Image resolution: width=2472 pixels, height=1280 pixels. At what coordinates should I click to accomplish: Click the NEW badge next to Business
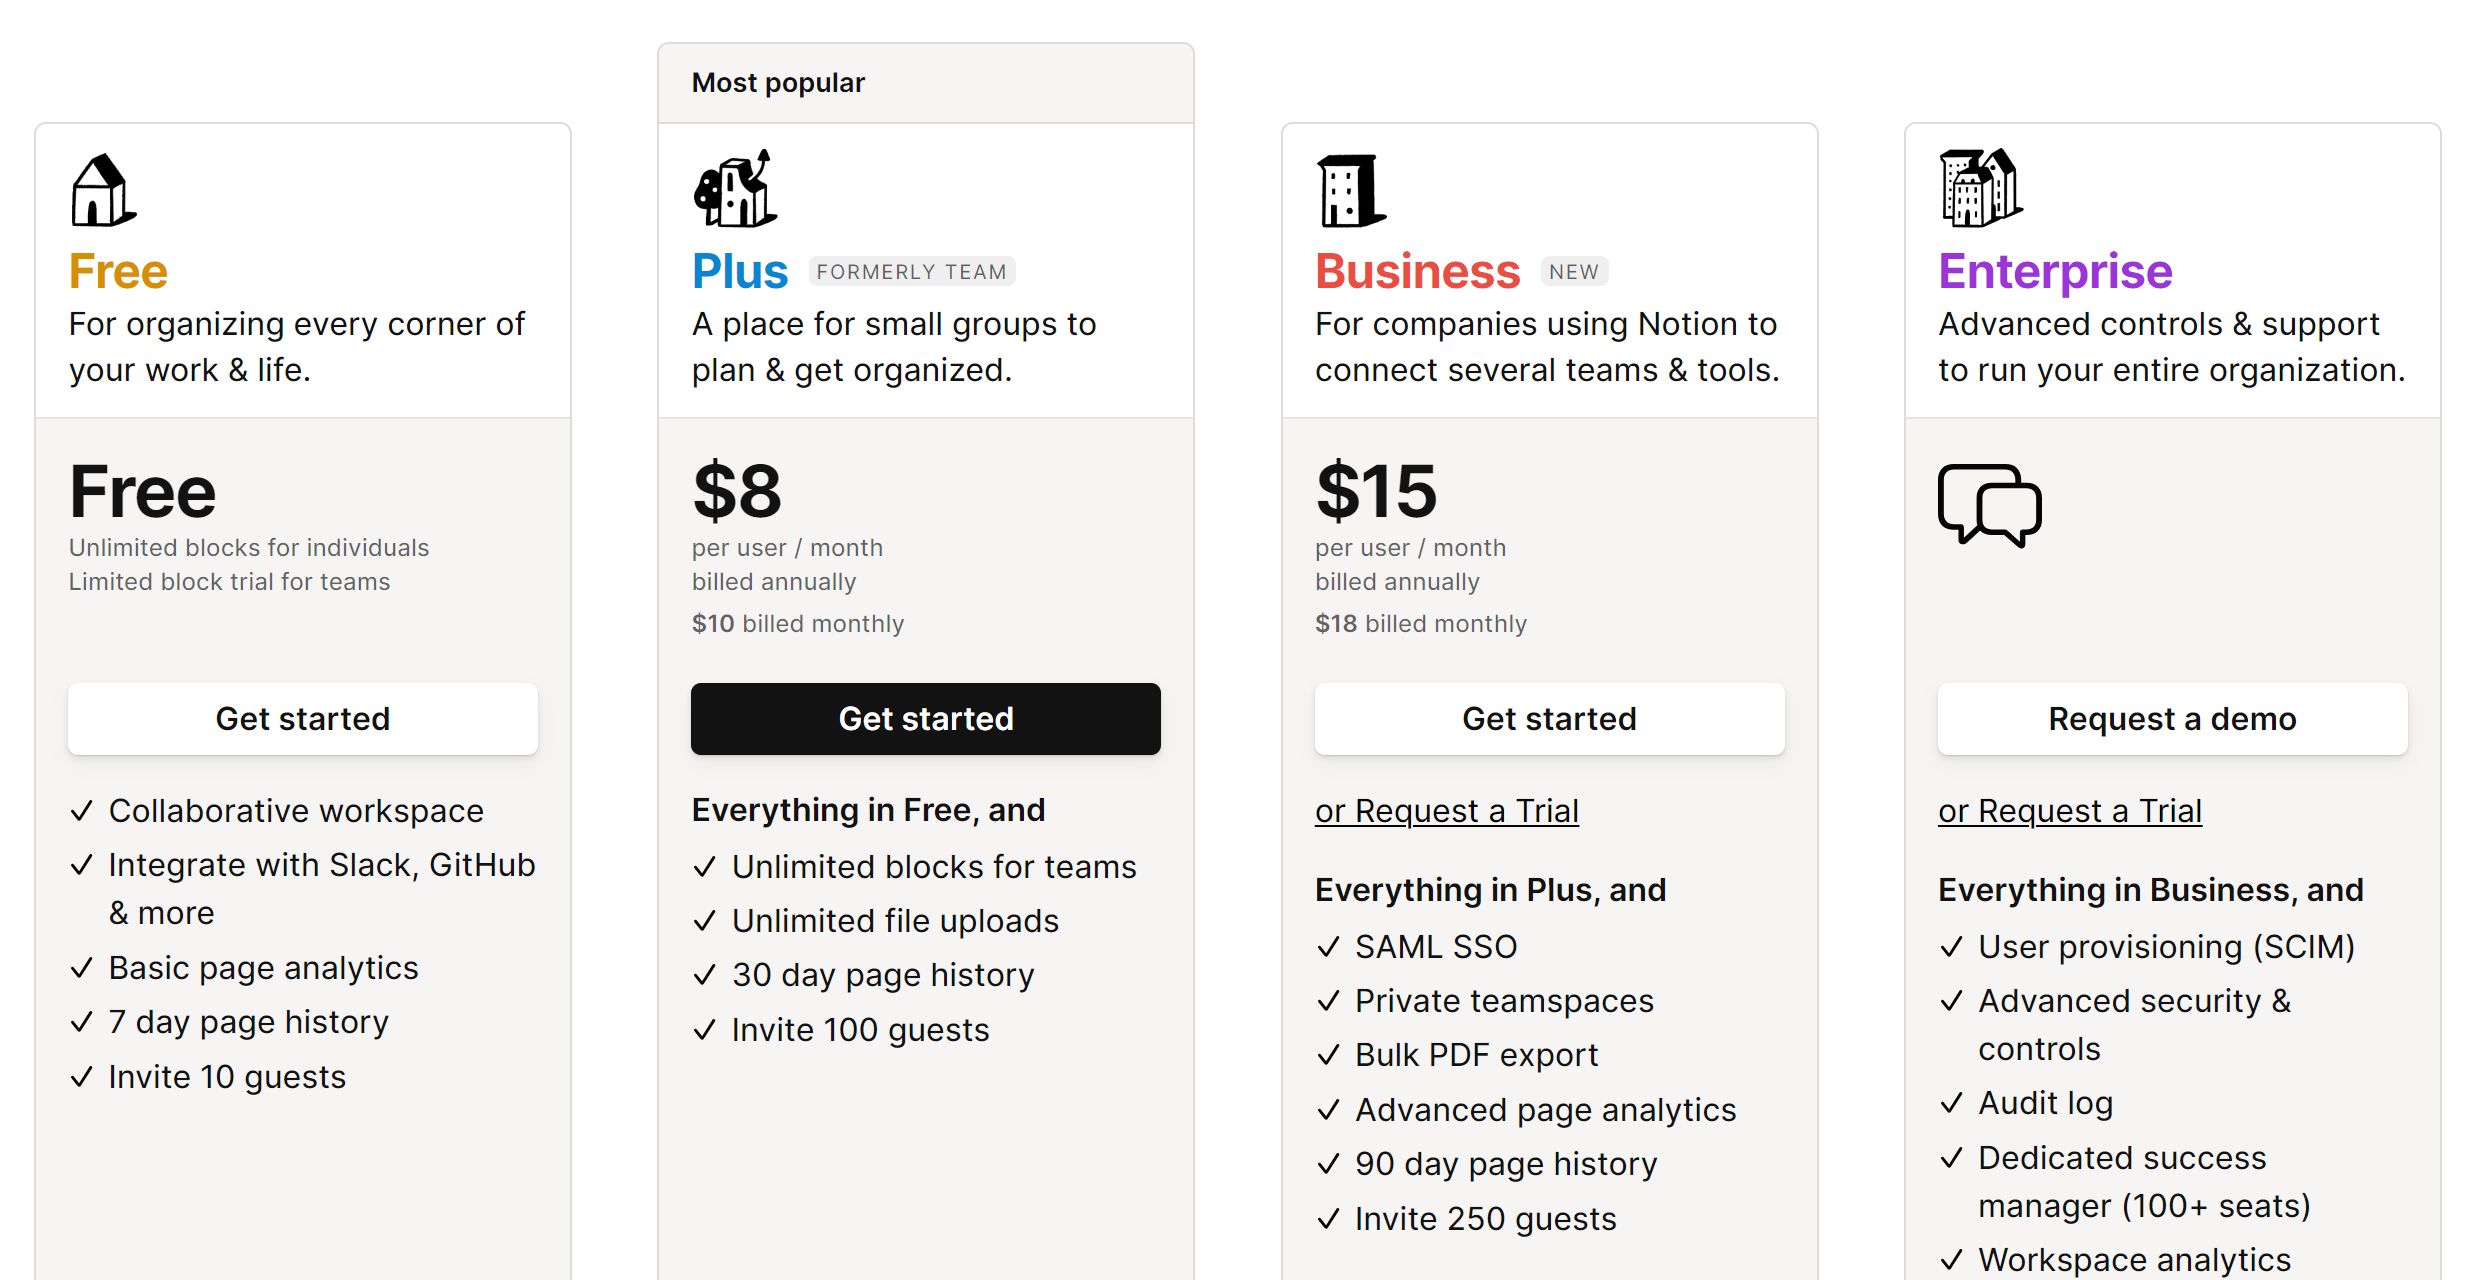1574,272
